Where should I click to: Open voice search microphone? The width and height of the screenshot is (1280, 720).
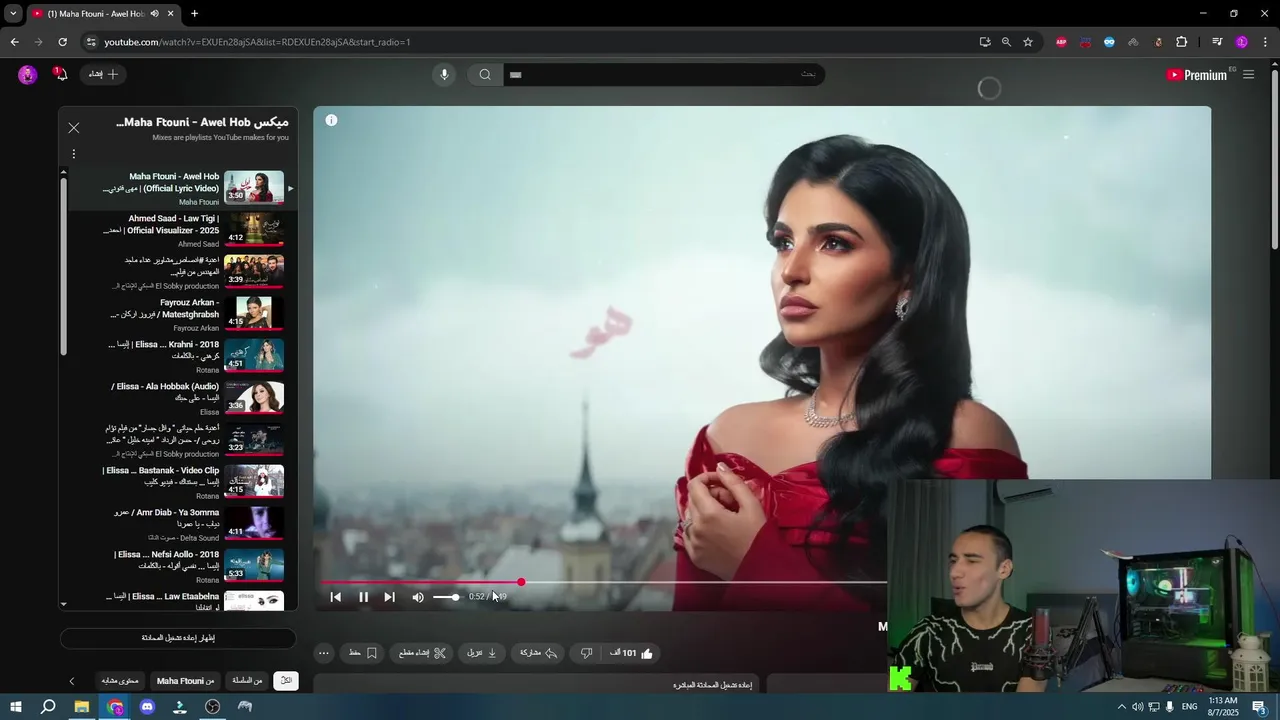444,74
